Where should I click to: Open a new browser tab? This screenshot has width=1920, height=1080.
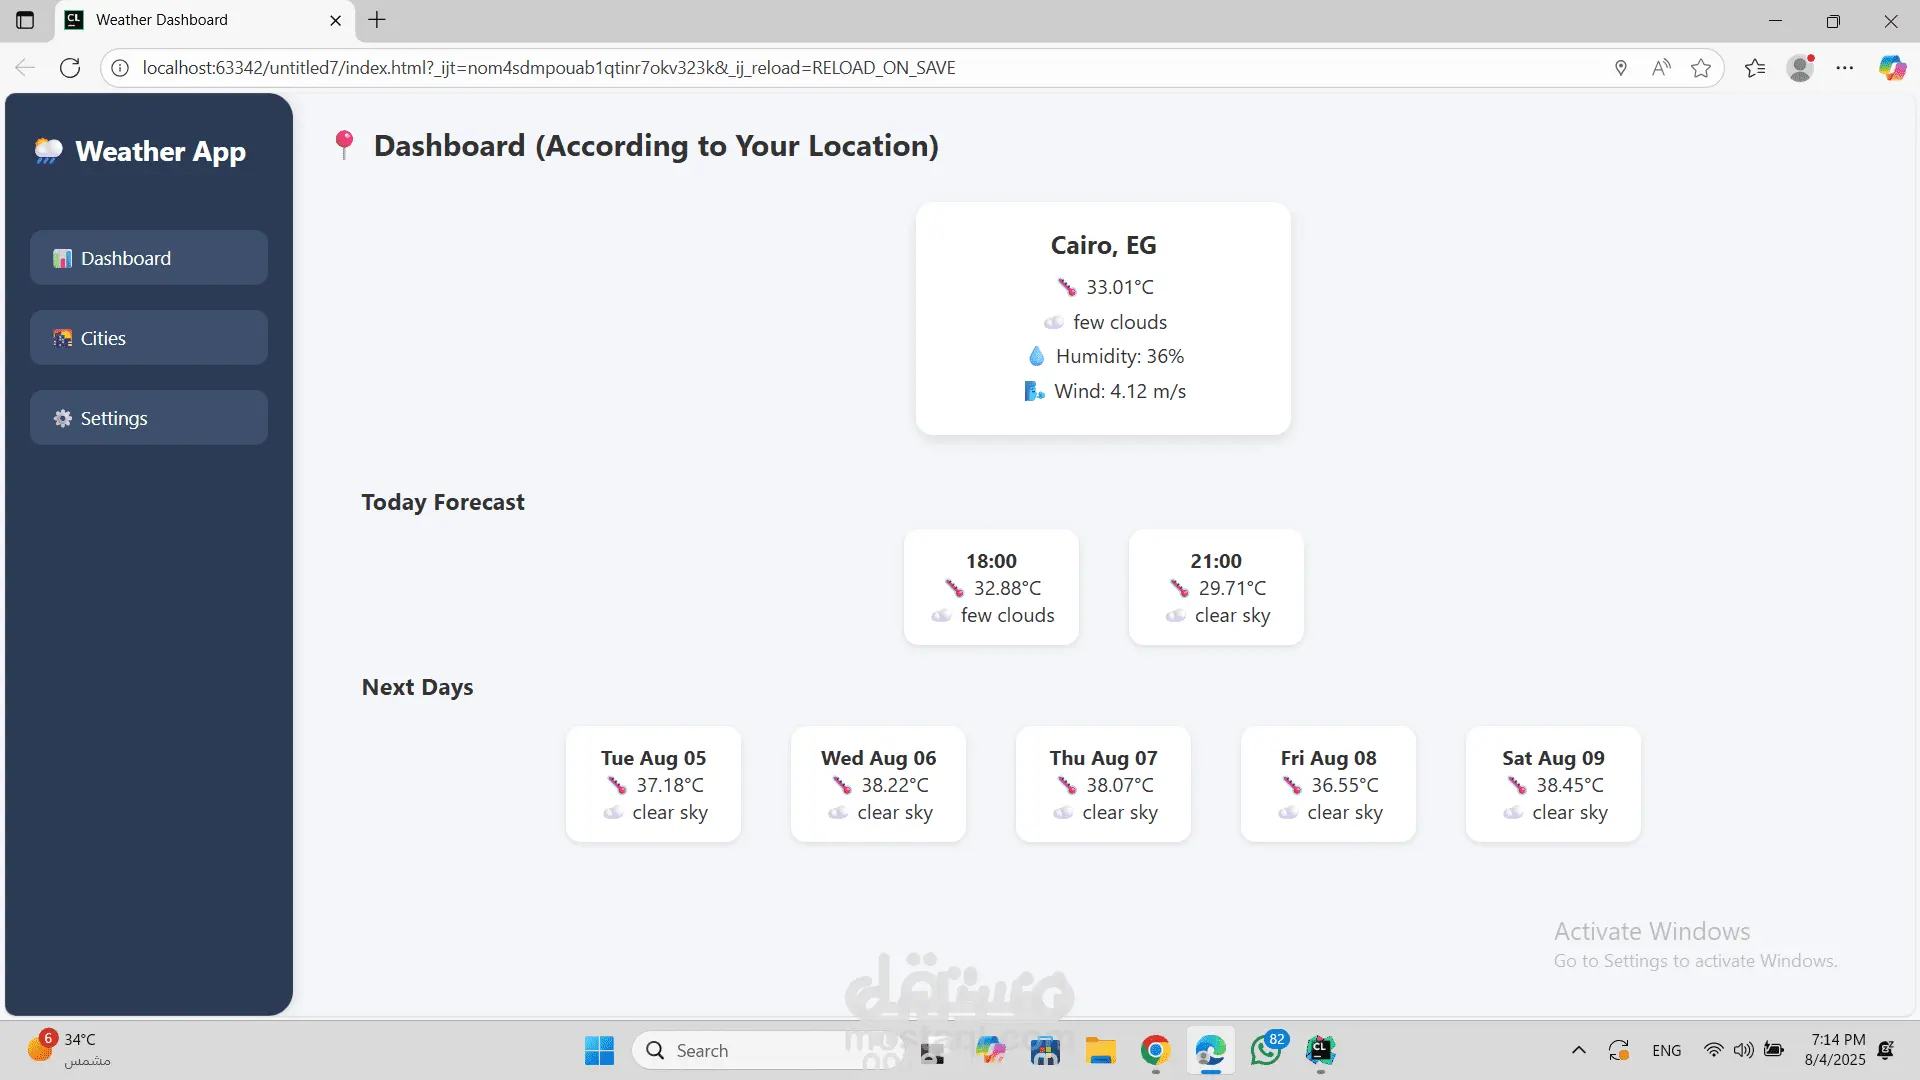(377, 20)
